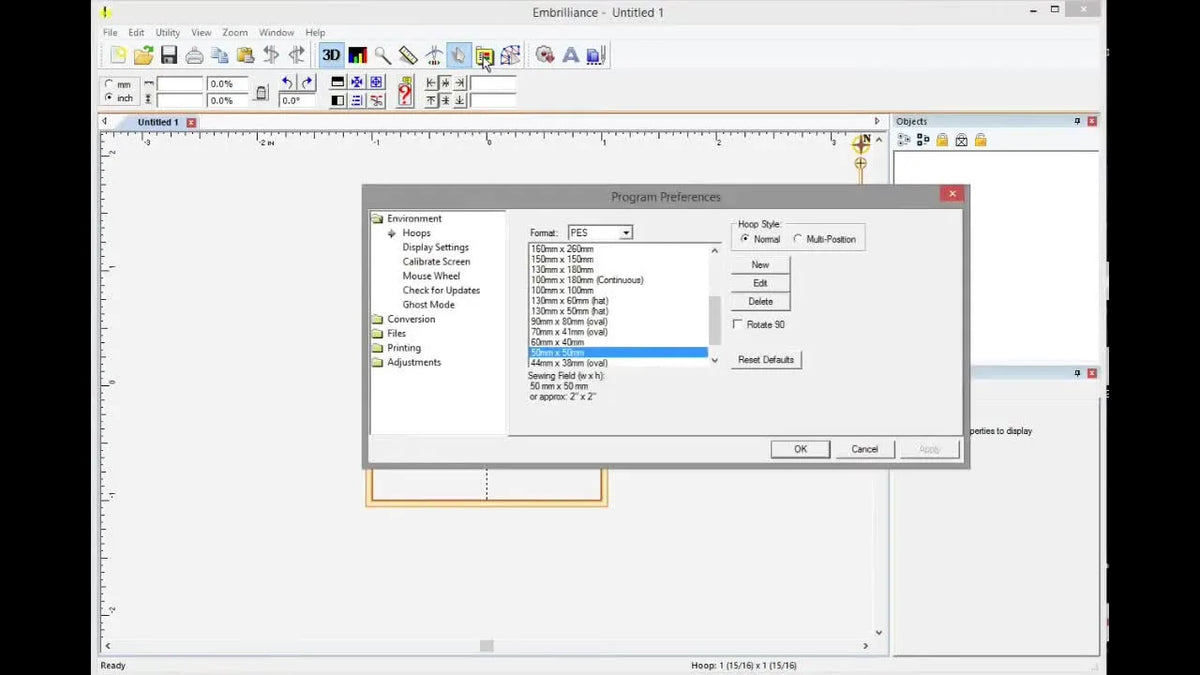Click the crossed-out lock icon in Objects panel
Screen dimensions: 1200x675
click(961, 140)
